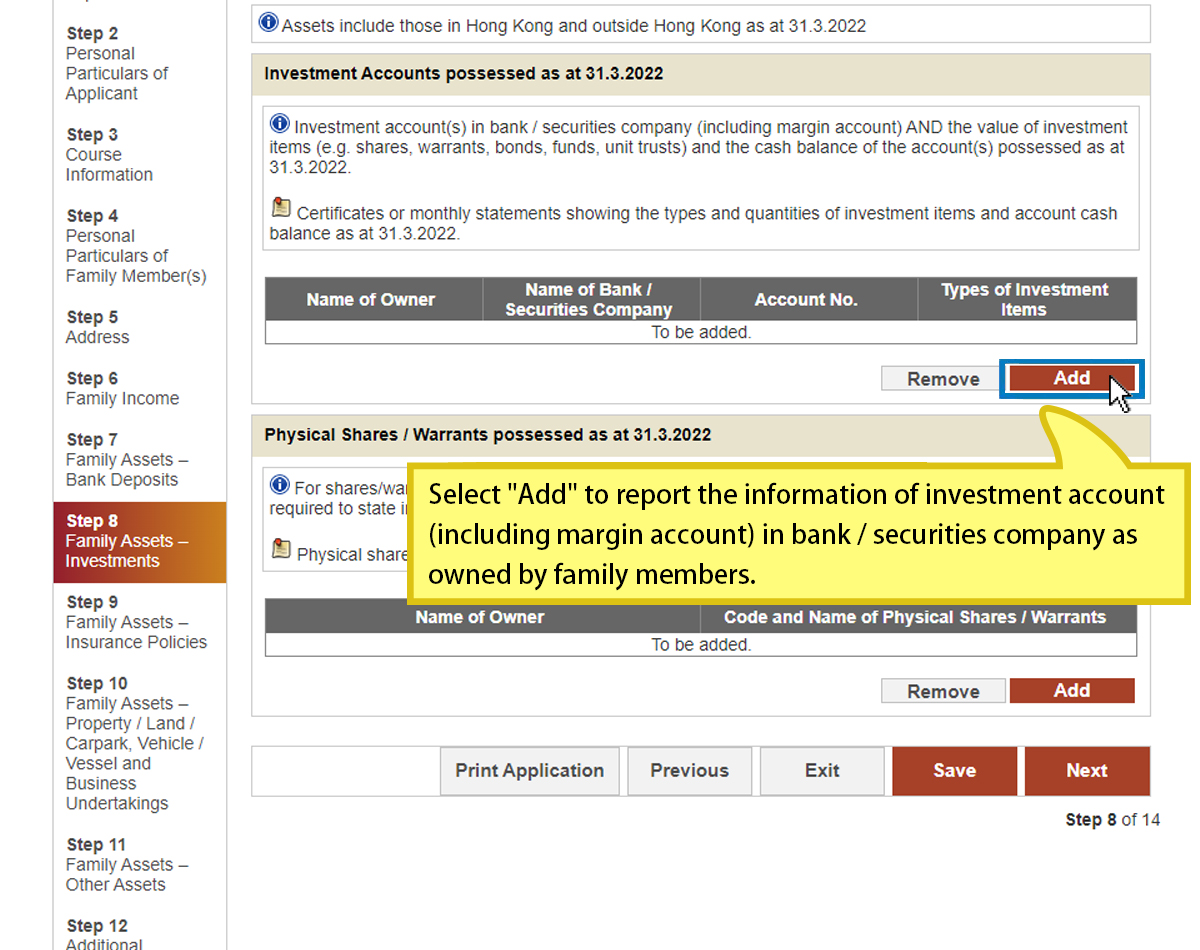Select Add for Physical Shares / Warrants
The width and height of the screenshot is (1200, 950).
click(x=1072, y=690)
